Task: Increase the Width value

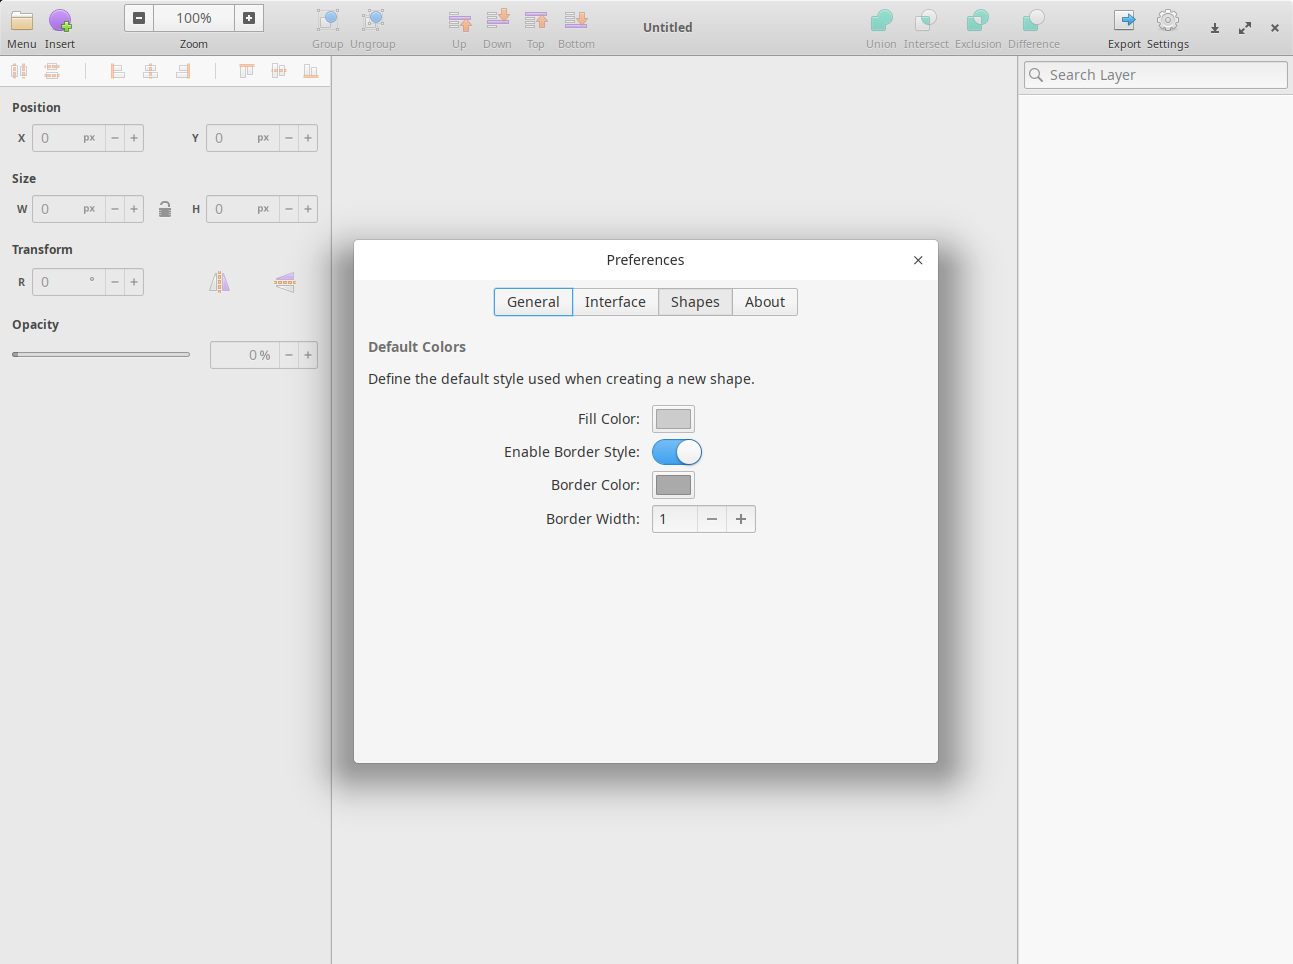Action: point(134,209)
